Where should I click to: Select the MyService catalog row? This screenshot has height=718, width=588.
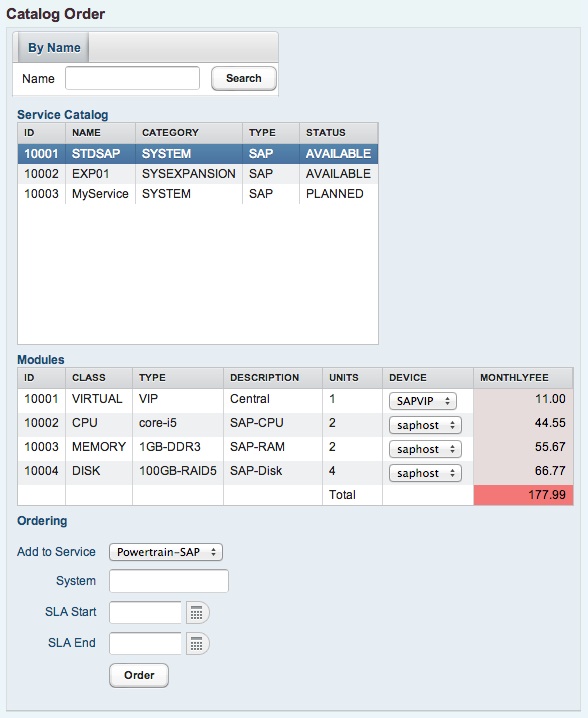pos(198,194)
